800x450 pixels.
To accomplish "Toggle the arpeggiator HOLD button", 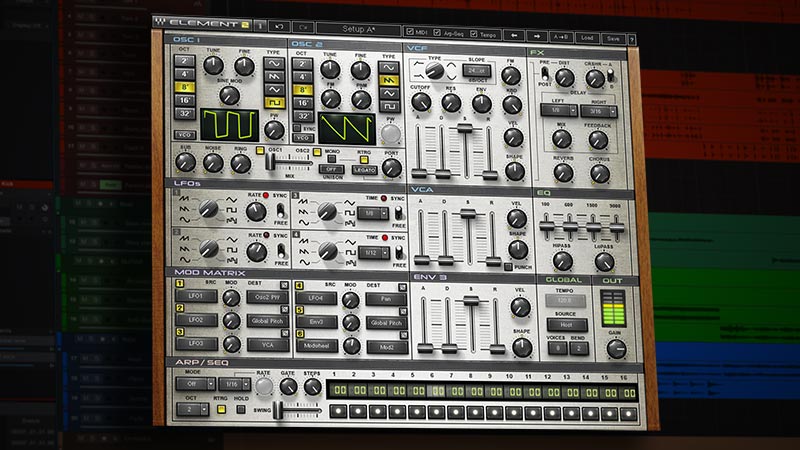I will click(240, 409).
